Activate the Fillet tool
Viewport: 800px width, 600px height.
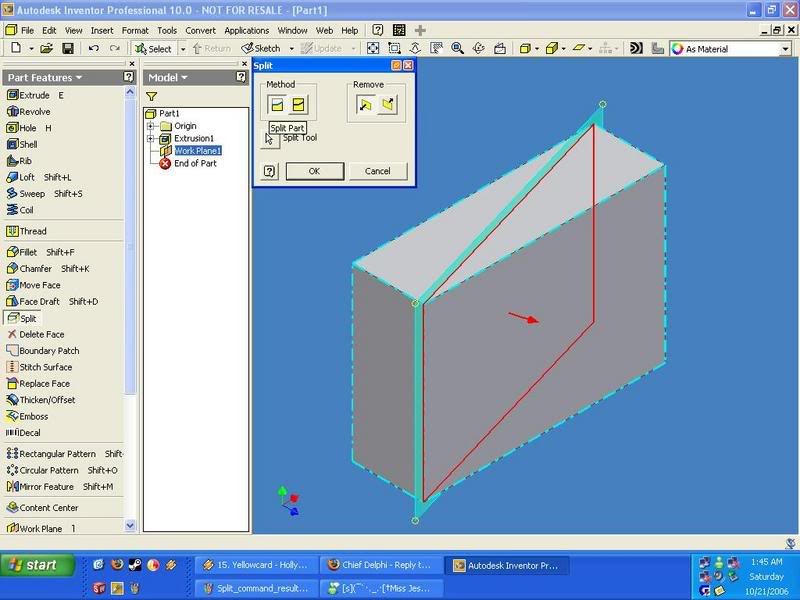(x=28, y=252)
